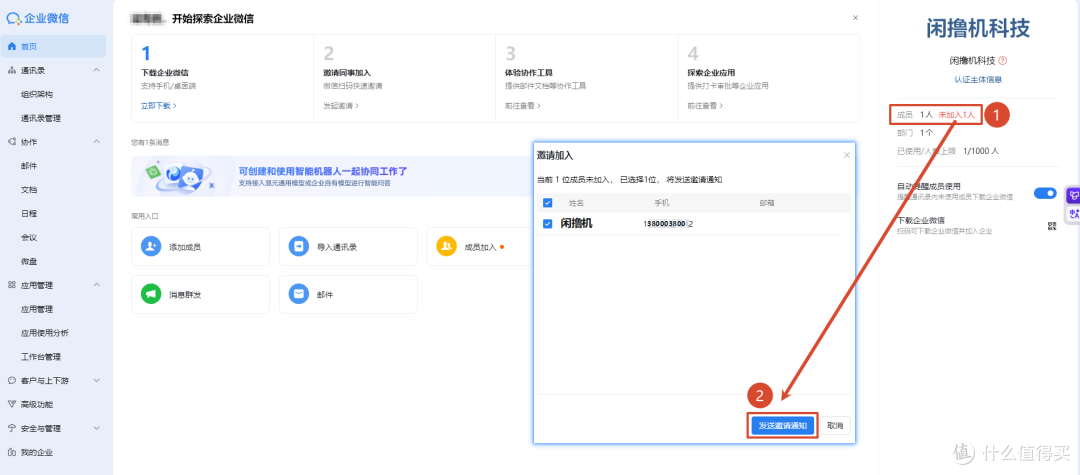The image size is (1080, 475).
Task: Click 前往查看 under 体验协作工具
Action: (523, 106)
